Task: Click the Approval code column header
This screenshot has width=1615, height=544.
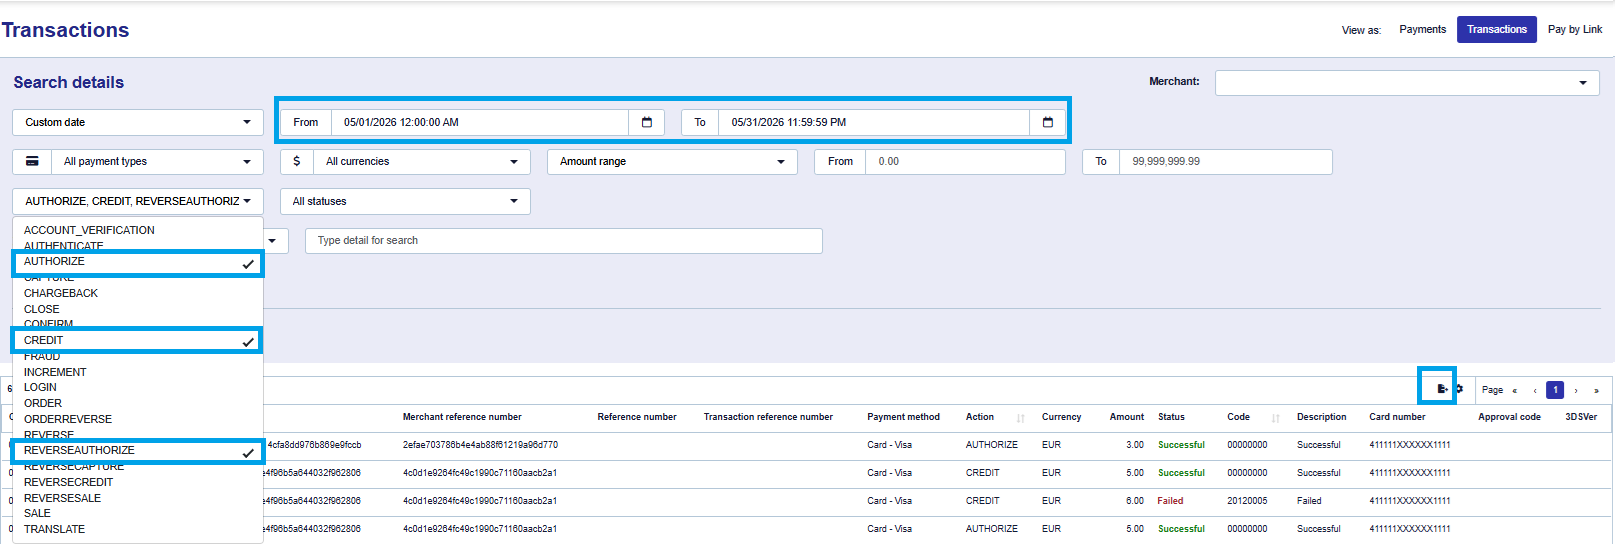Action: click(1509, 417)
